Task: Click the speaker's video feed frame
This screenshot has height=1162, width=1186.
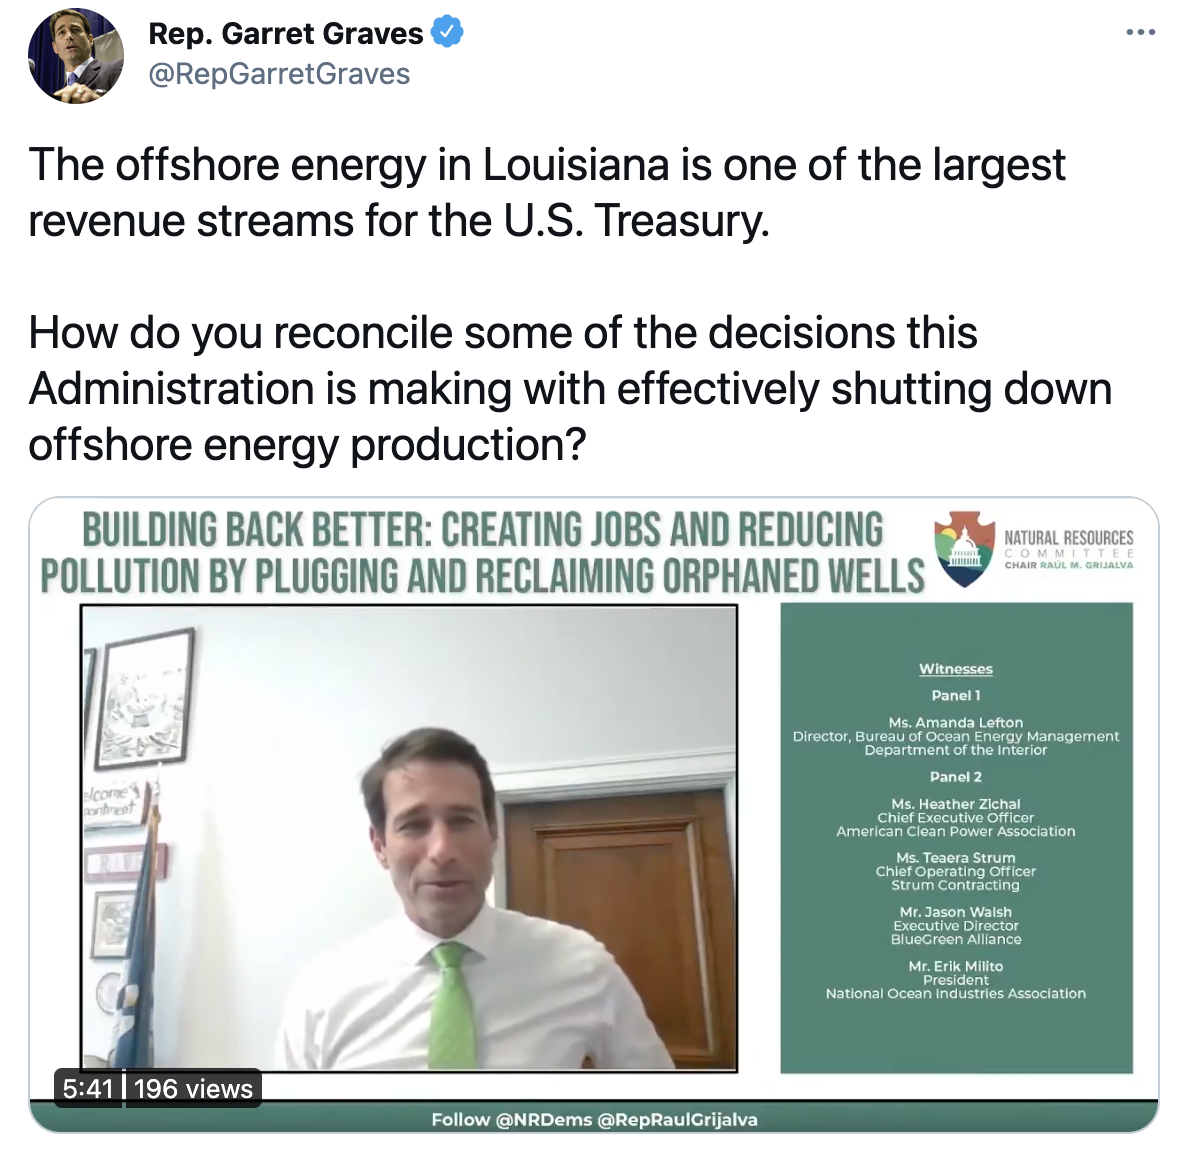Action: (408, 838)
